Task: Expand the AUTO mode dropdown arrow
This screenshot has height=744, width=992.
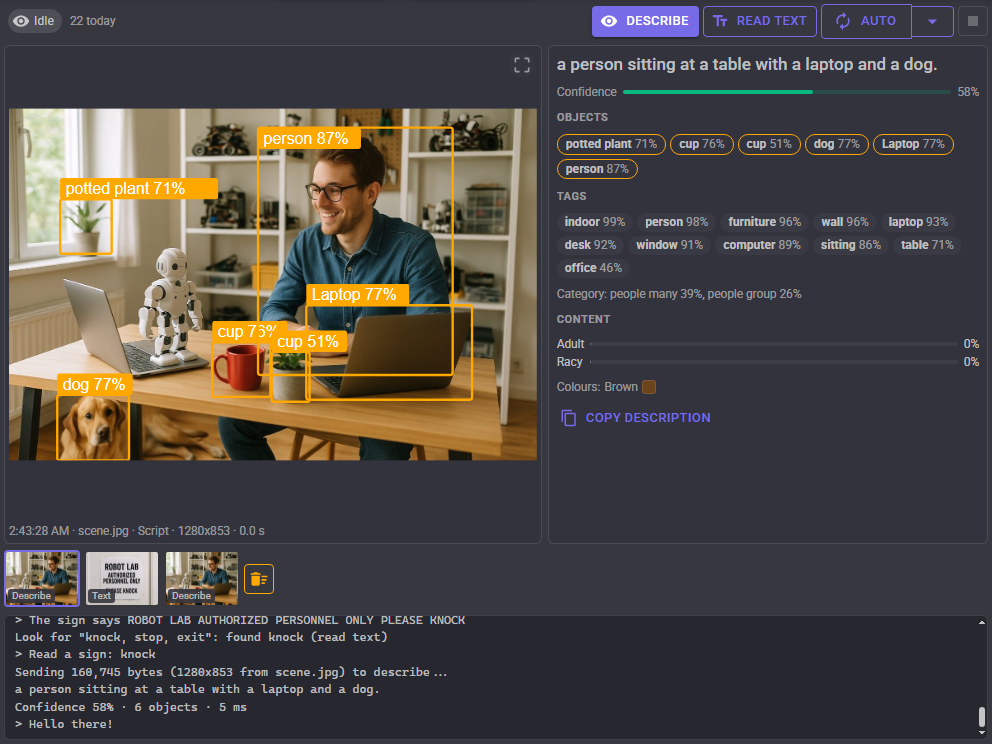Action: 932,21
